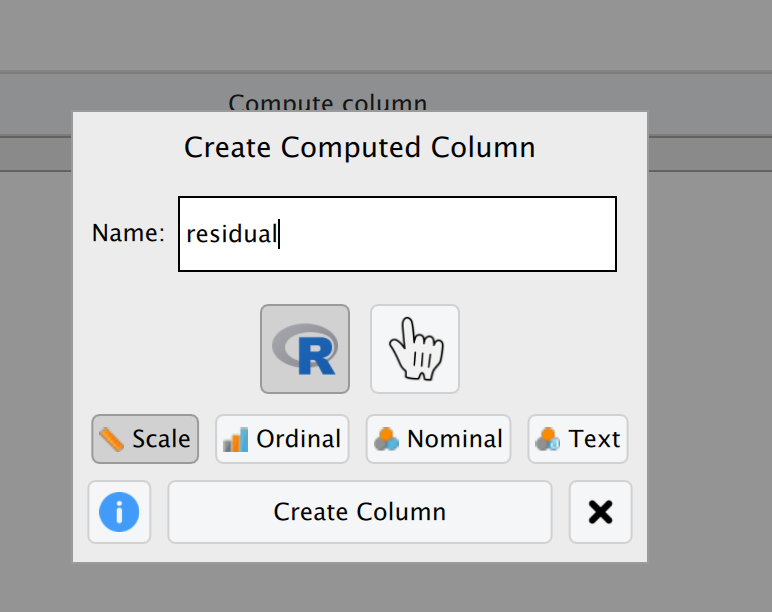Set column type to Nominal

pyautogui.click(x=438, y=439)
